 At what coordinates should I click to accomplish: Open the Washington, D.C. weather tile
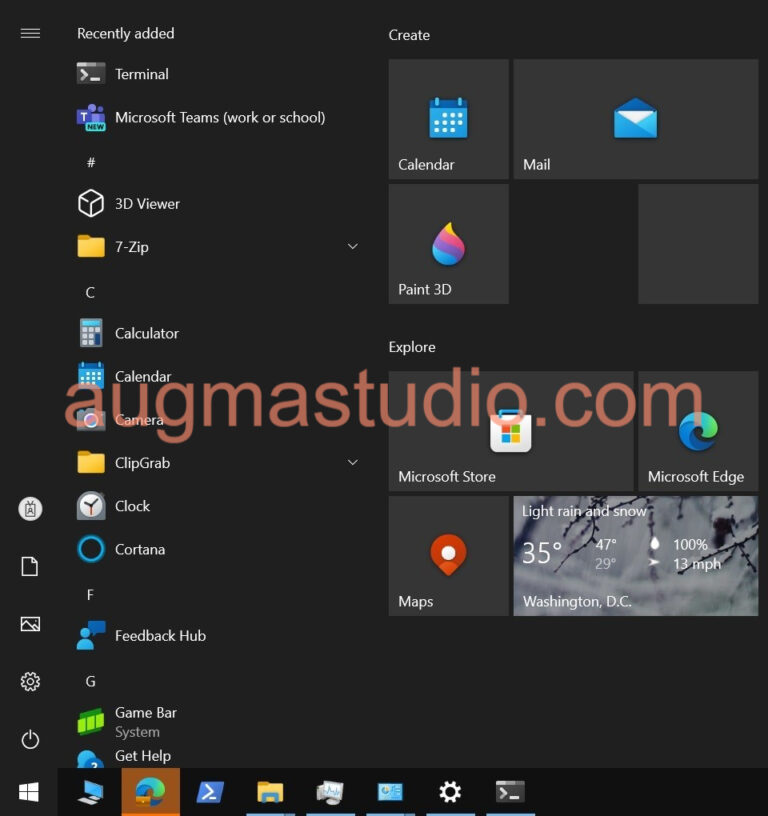635,556
